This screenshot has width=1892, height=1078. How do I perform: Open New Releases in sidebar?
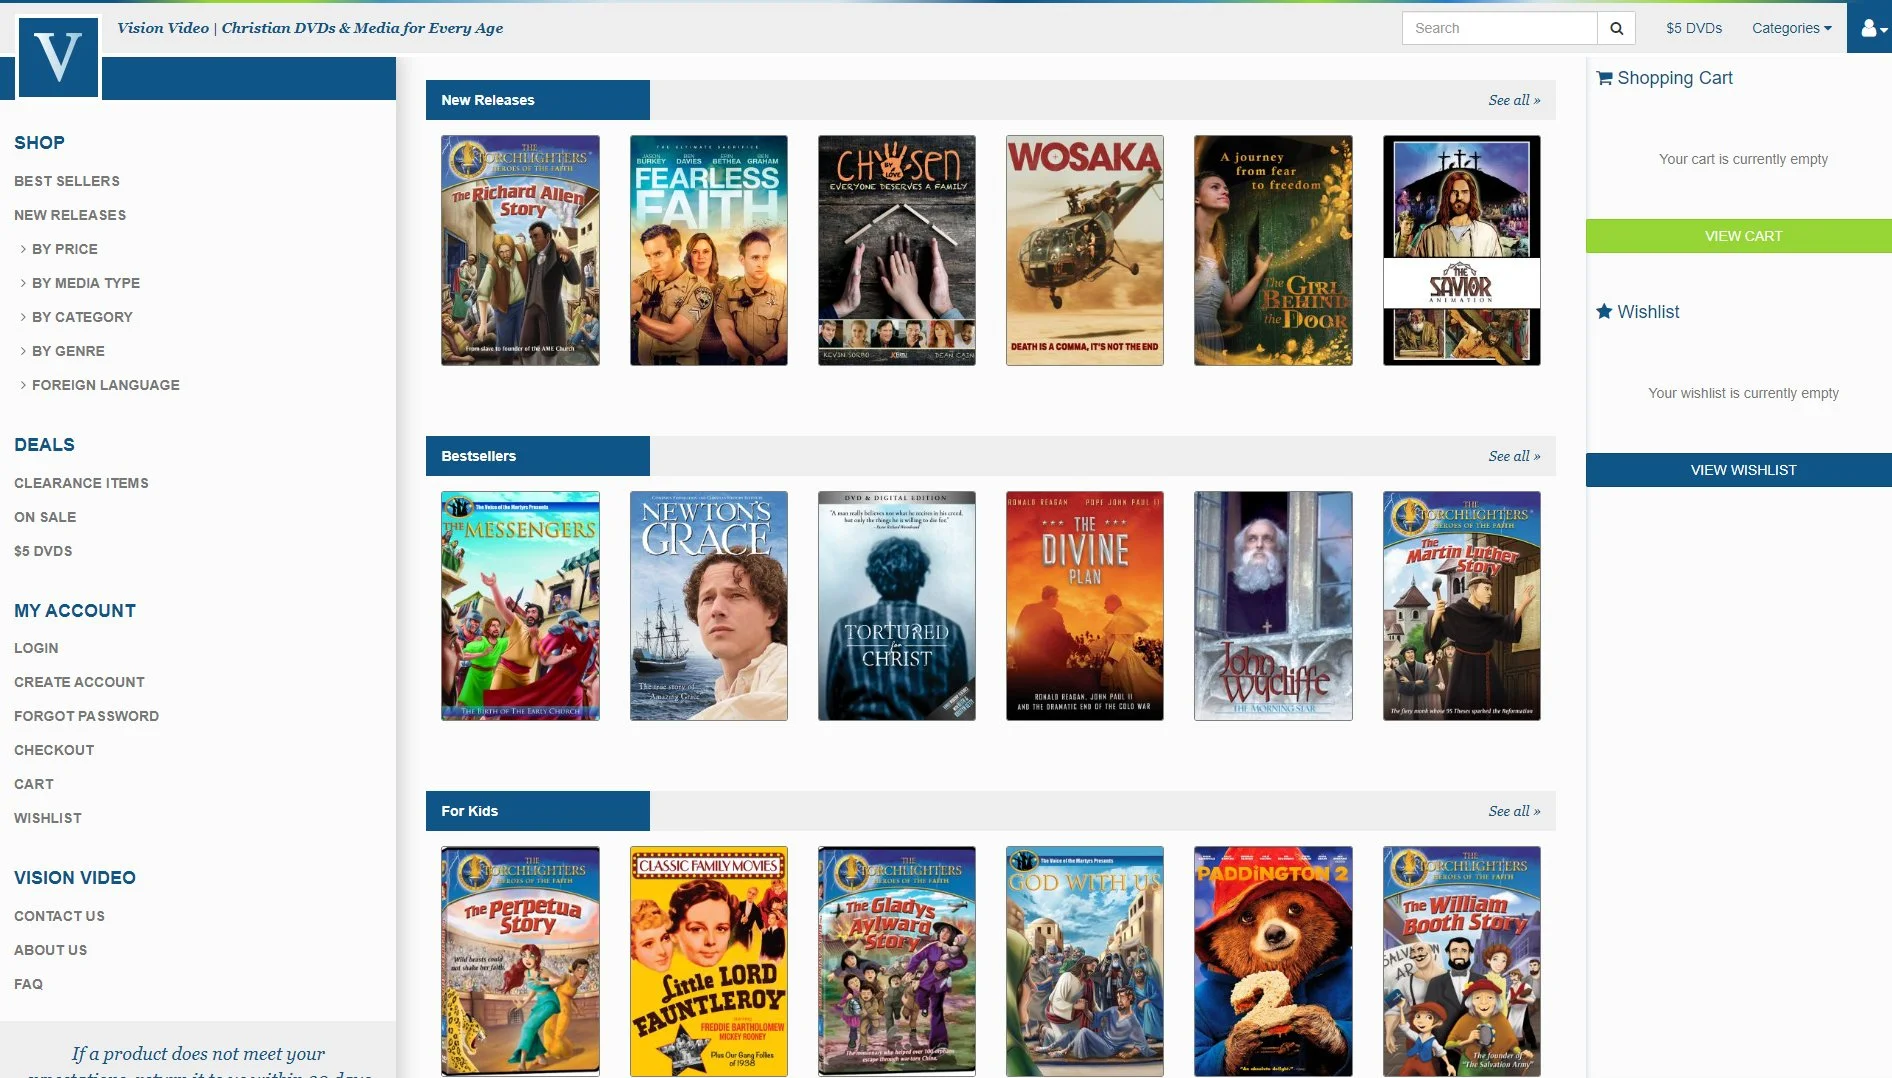click(70, 215)
